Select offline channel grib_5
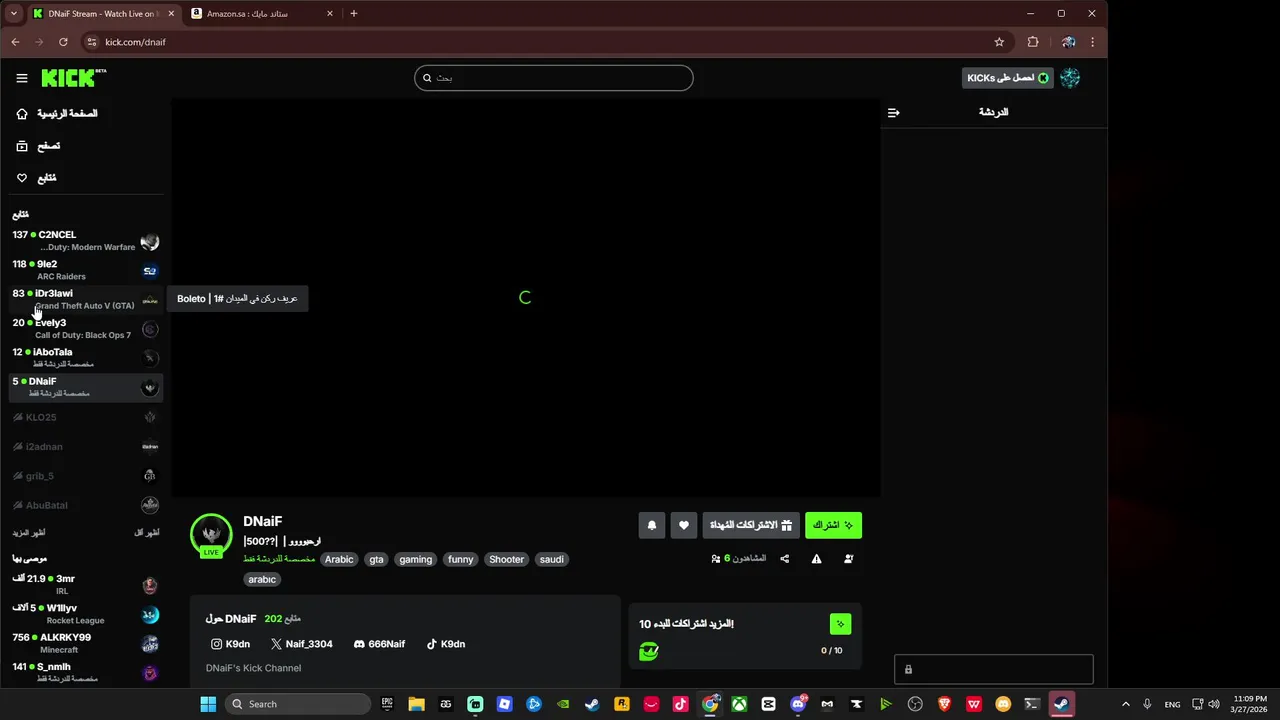 (x=86, y=476)
